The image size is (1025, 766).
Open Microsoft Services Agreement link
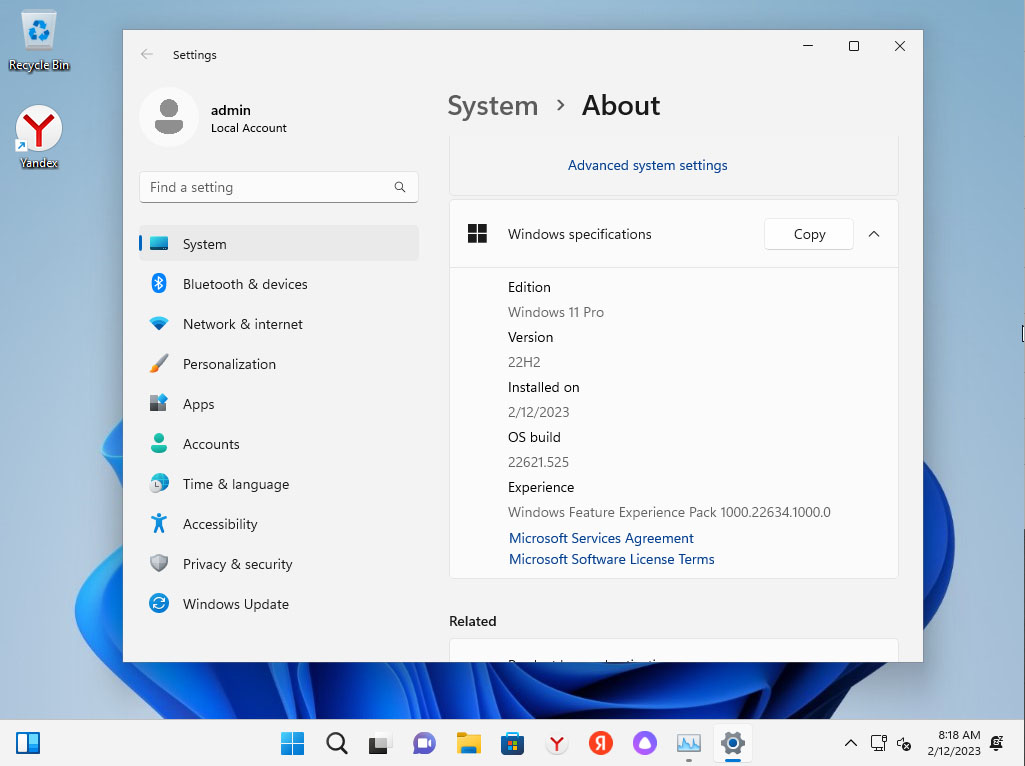click(x=601, y=538)
